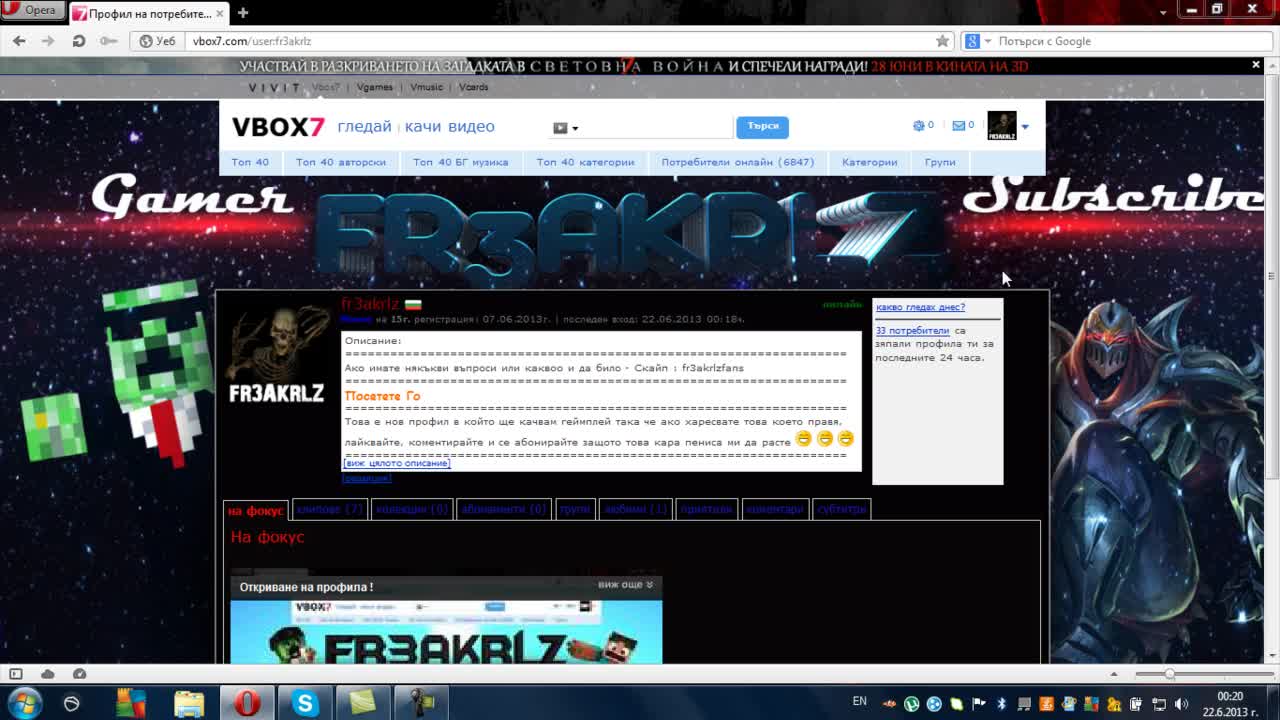Select the 'клипове (7)' tab
The image size is (1280, 720).
pyautogui.click(x=330, y=509)
